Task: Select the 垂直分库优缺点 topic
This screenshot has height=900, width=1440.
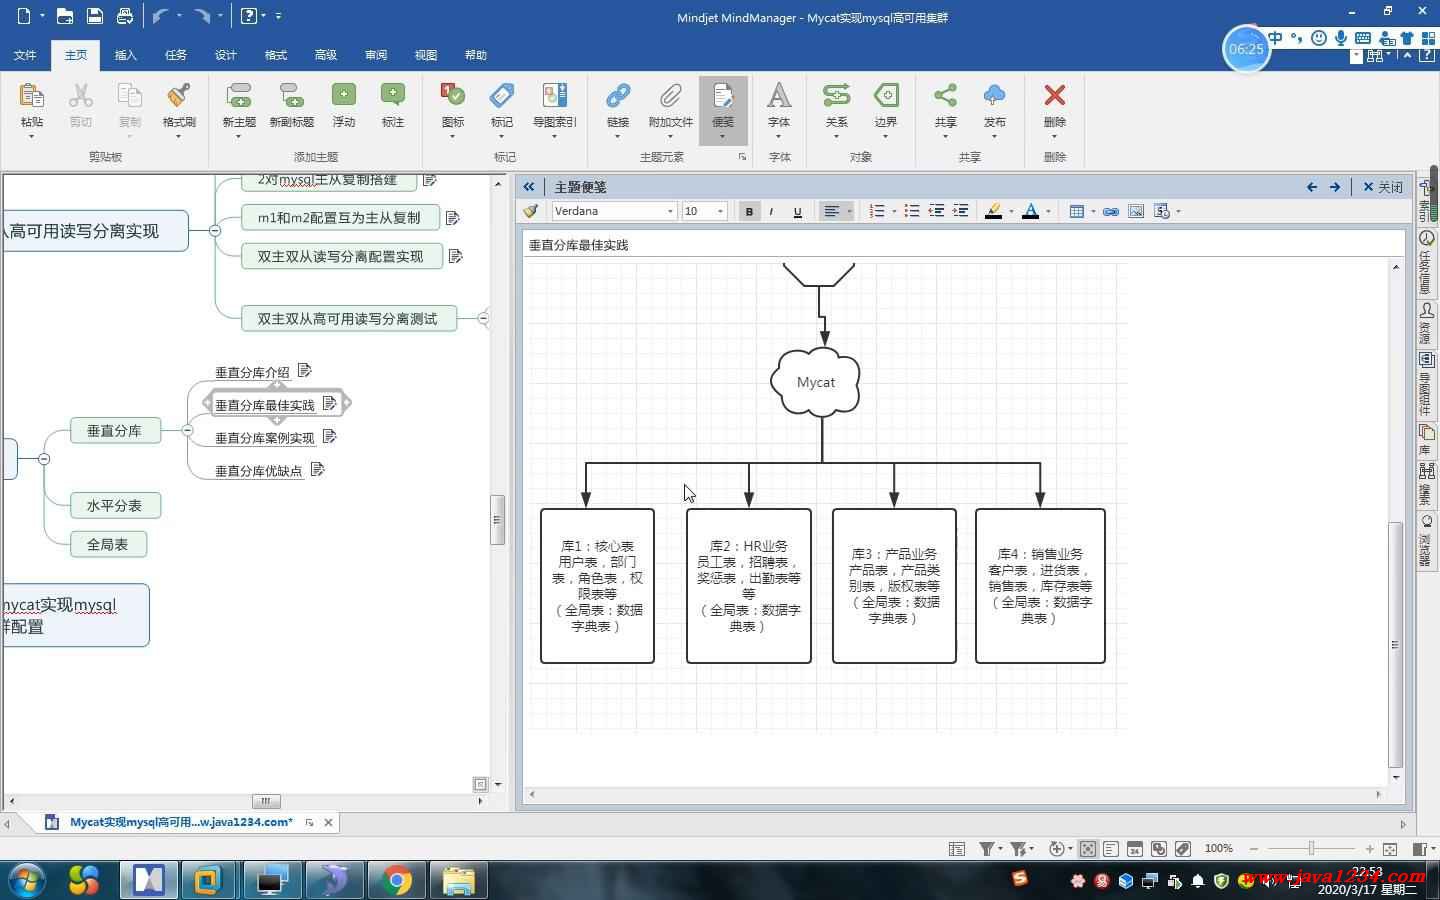Action: pos(258,471)
